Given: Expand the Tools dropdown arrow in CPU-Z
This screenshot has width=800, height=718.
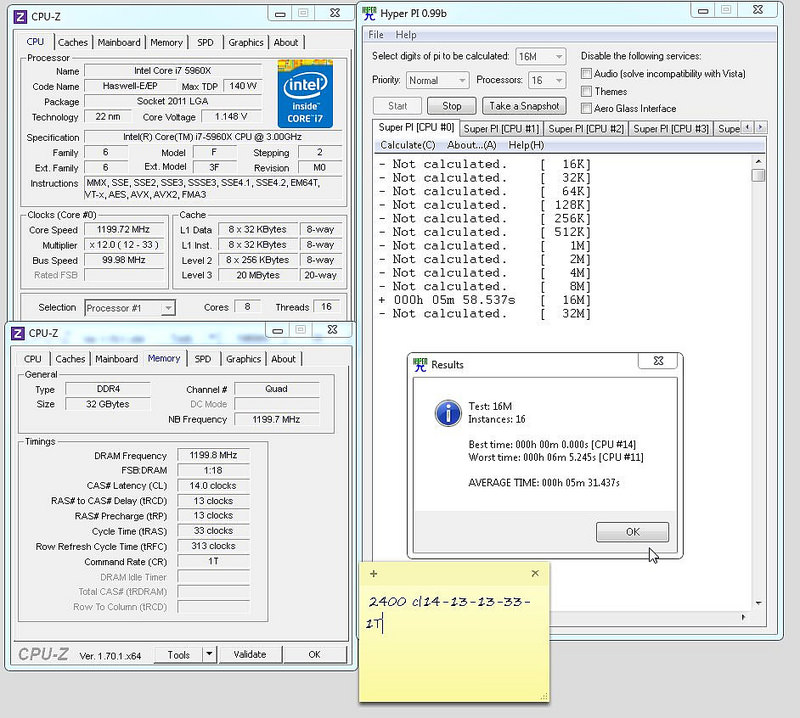Looking at the screenshot, I should (209, 654).
